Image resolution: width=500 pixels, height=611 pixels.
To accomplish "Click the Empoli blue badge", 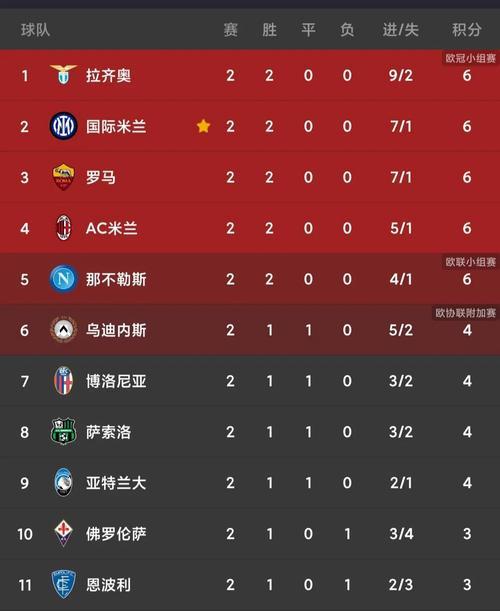I will pyautogui.click(x=64, y=584).
